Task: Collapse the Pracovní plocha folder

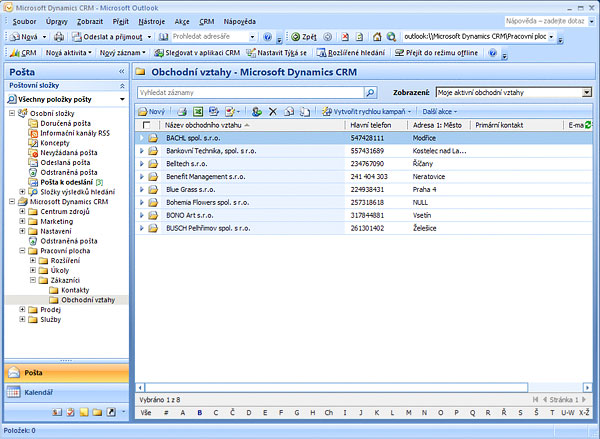Action: point(22,250)
